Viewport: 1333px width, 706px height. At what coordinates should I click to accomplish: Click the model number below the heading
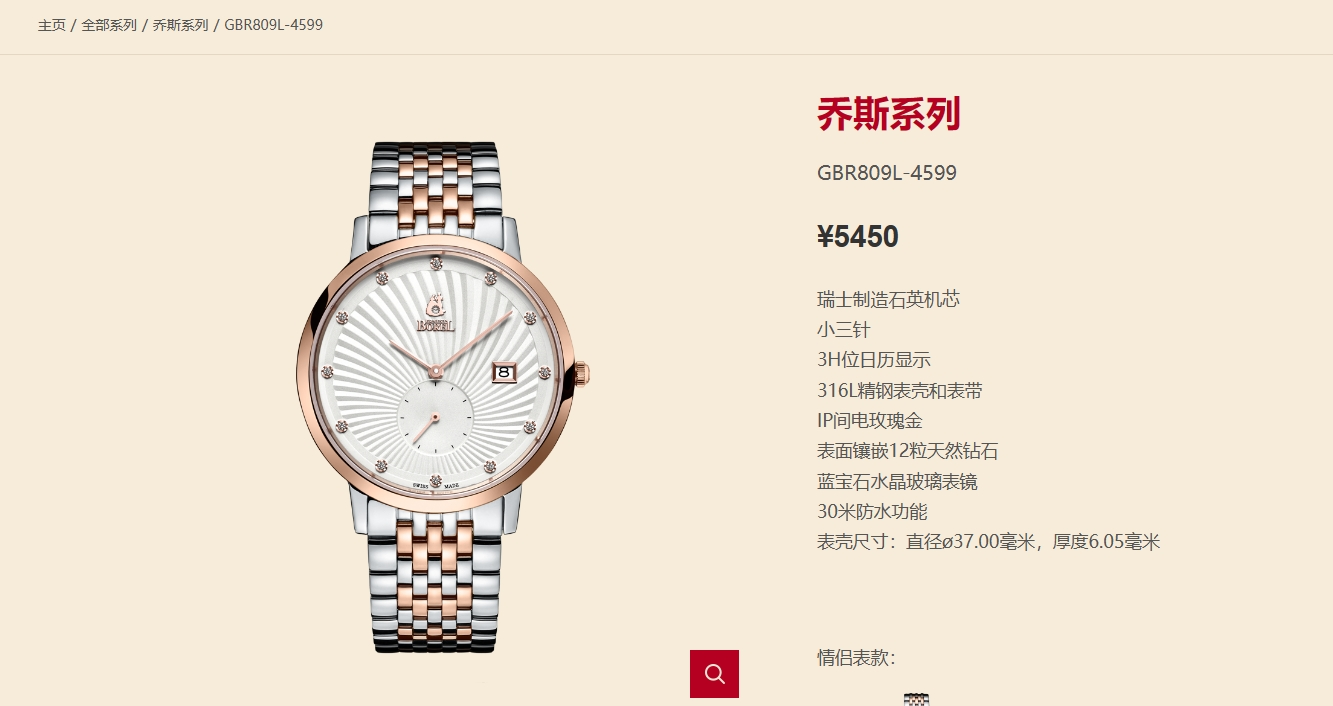click(887, 173)
